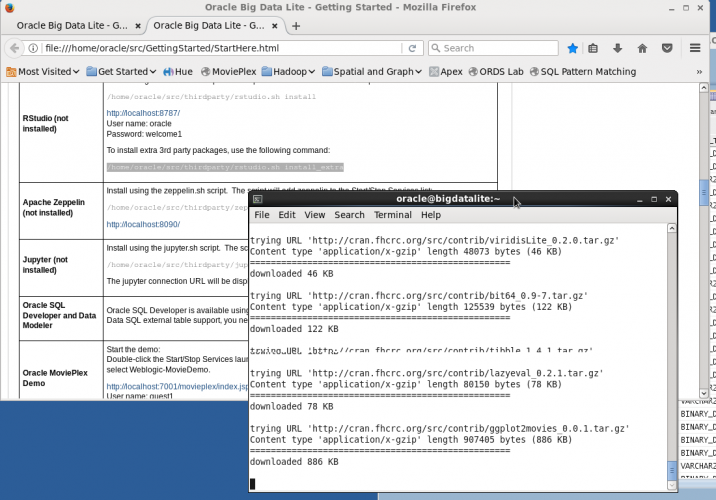Open the ORDS Lab bookmark
Screen dimensions: 716x500
pos(496,72)
